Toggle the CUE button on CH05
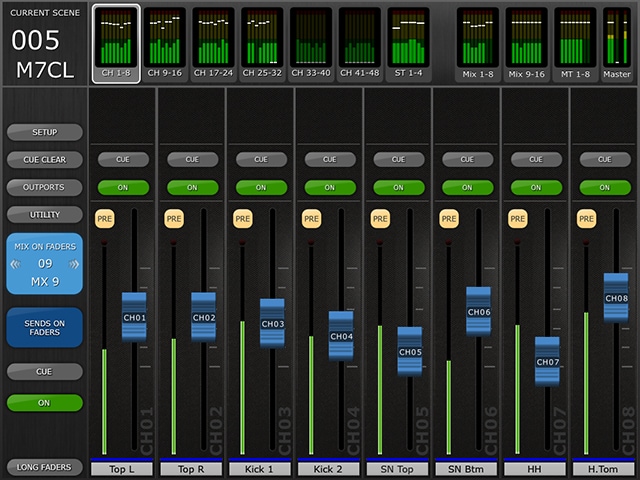The image size is (640, 480). click(x=398, y=159)
